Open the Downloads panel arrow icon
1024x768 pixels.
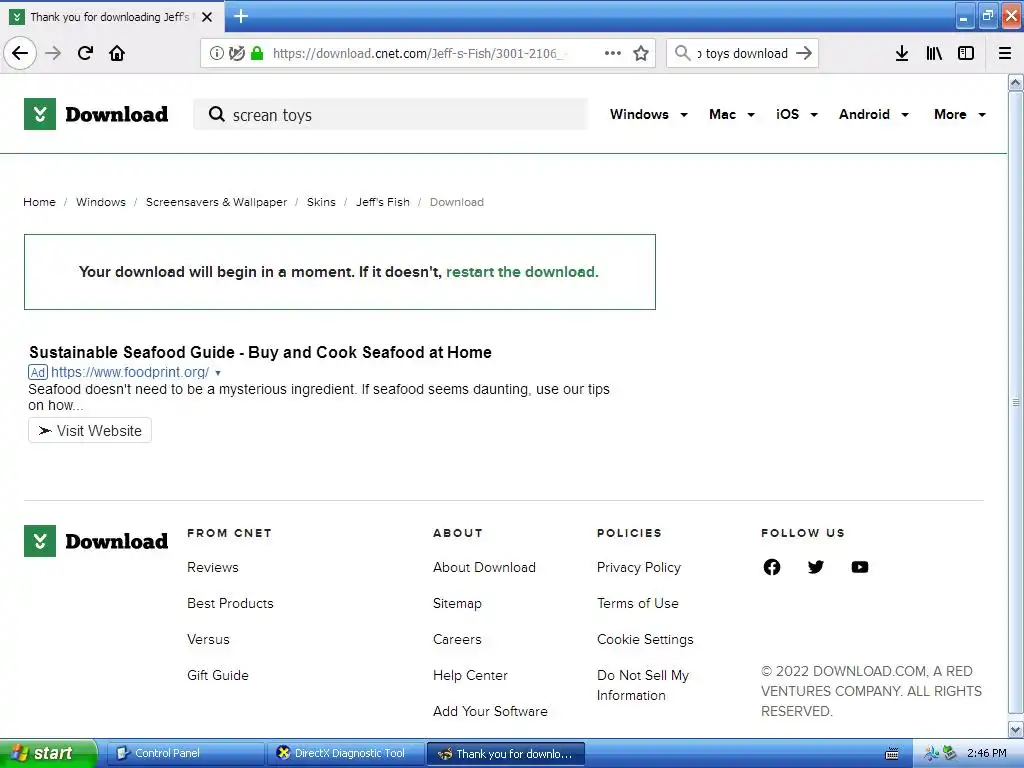[x=902, y=53]
